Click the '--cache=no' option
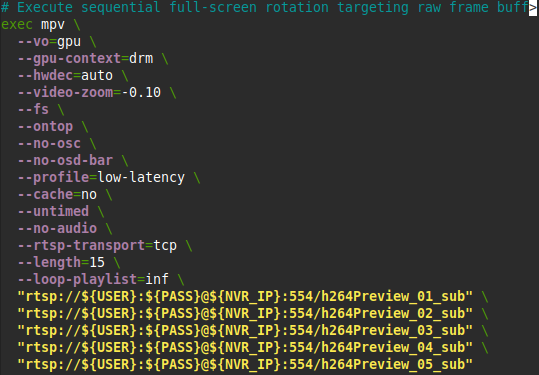 (57, 195)
